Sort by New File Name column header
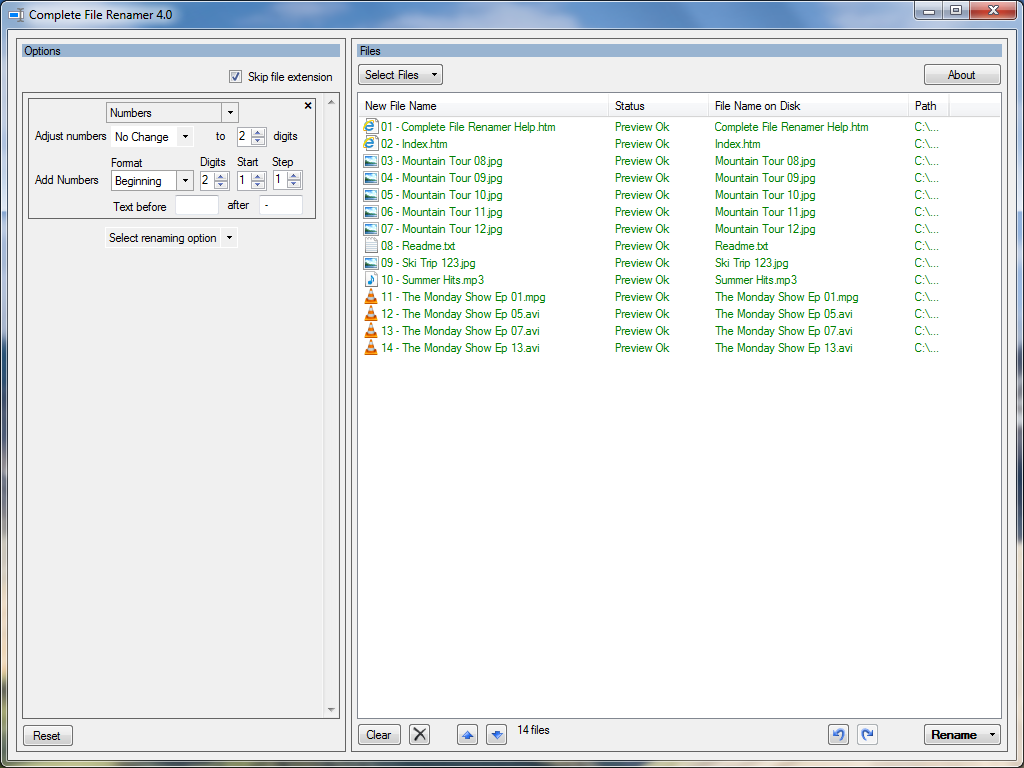 (x=483, y=106)
